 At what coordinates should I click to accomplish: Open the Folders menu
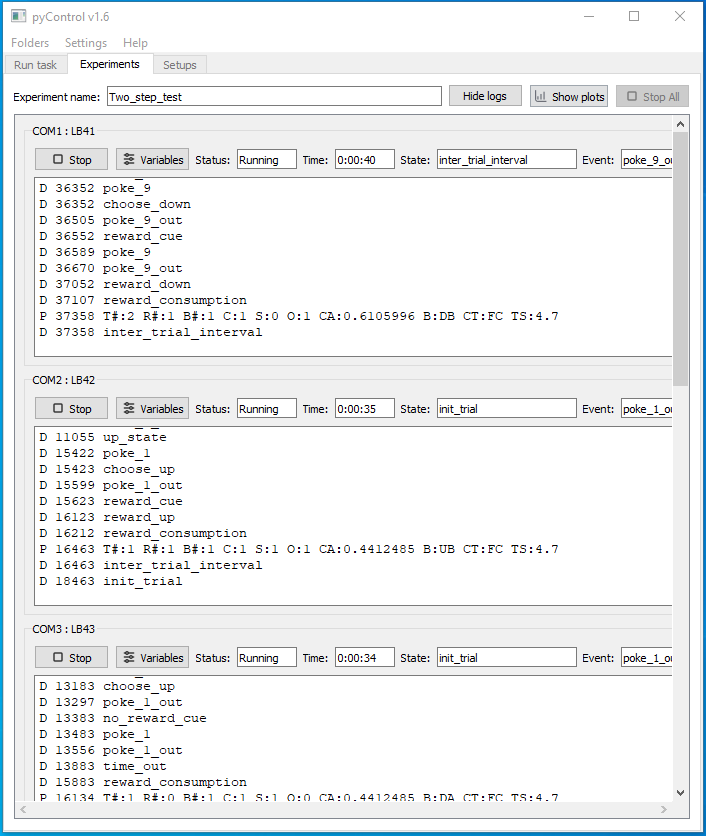click(30, 43)
